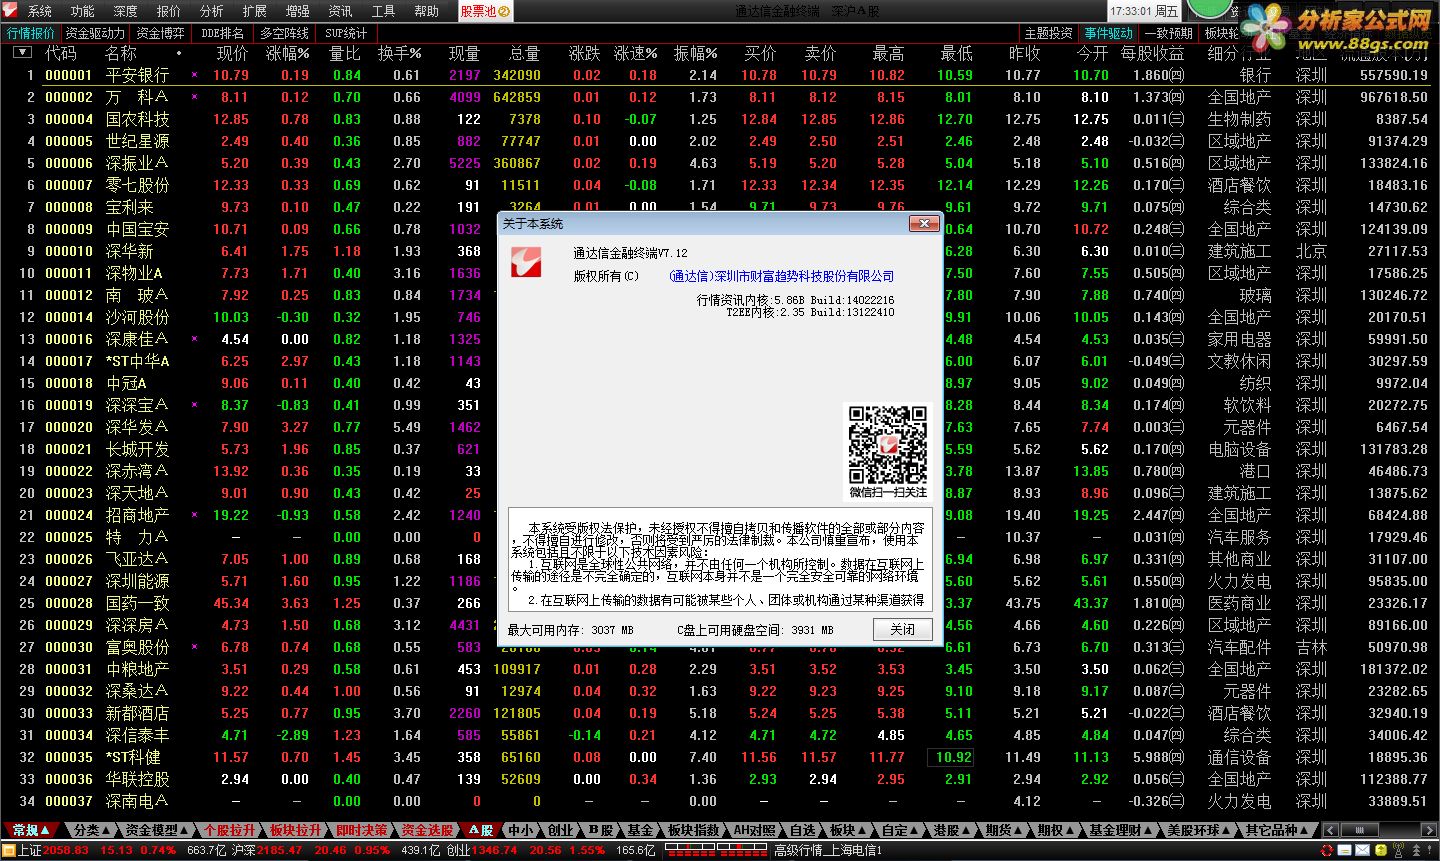Screen dimensions: 1440x861
Task: Close the 关于本系统 dialog with X
Action: coord(922,223)
